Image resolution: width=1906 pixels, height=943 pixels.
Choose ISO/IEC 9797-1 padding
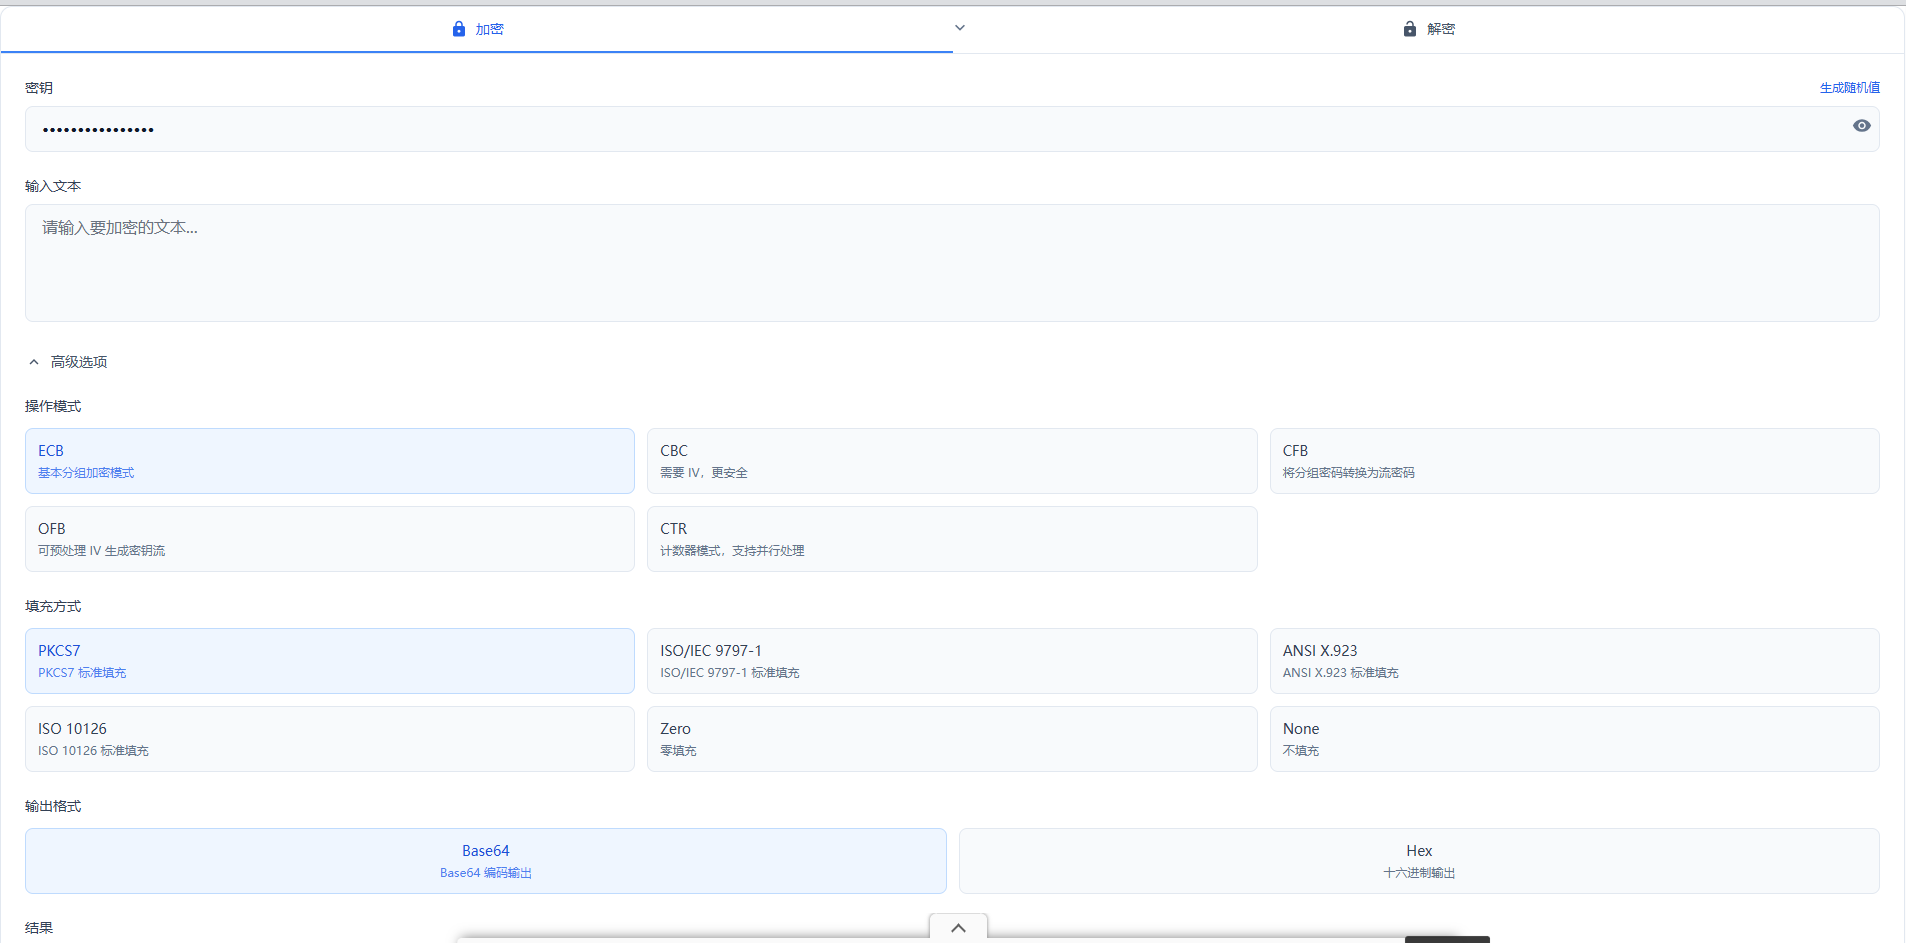click(x=951, y=661)
